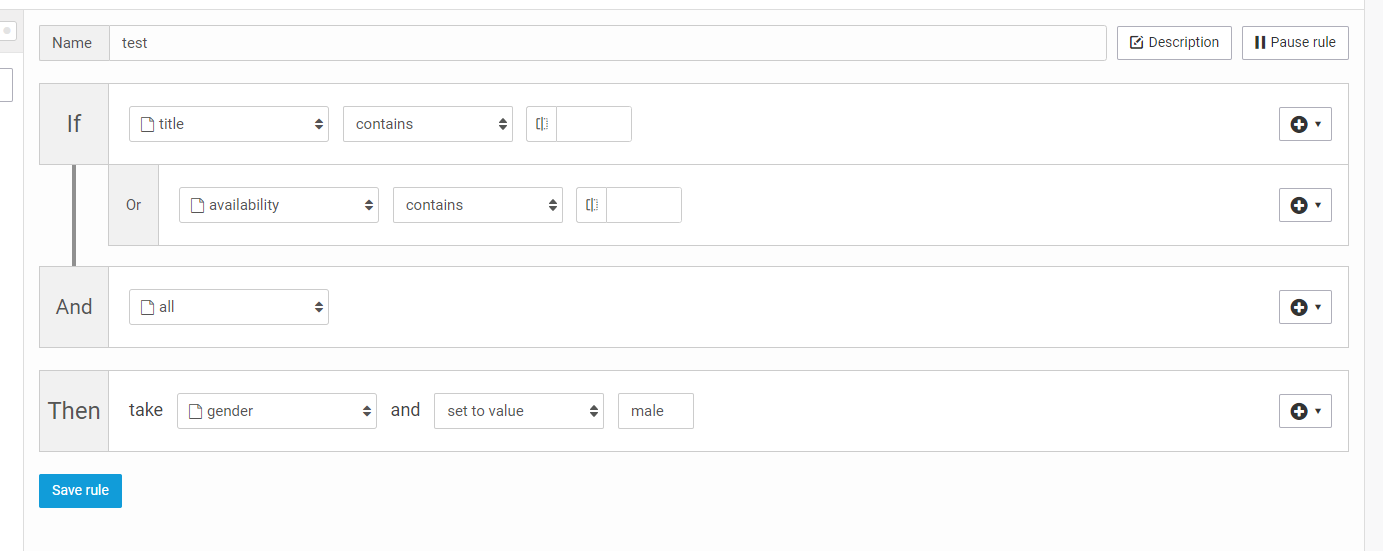Click the title condition value text box

[594, 124]
